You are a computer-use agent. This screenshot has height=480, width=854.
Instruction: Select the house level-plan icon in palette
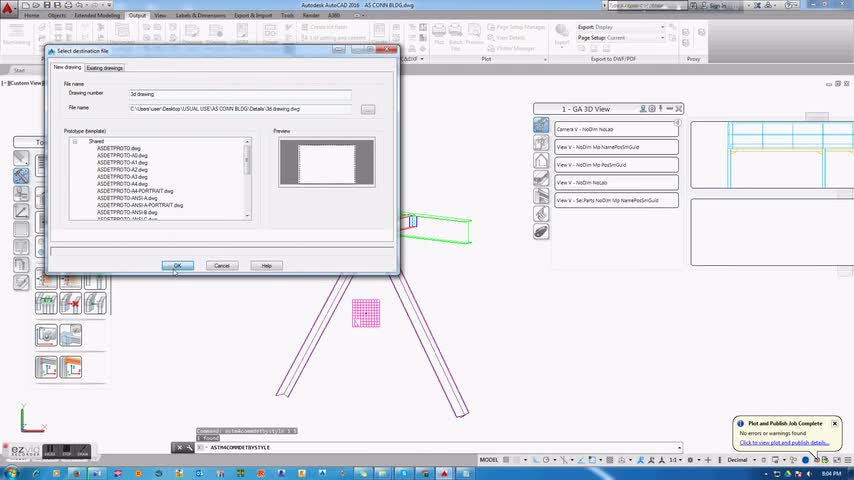click(541, 160)
